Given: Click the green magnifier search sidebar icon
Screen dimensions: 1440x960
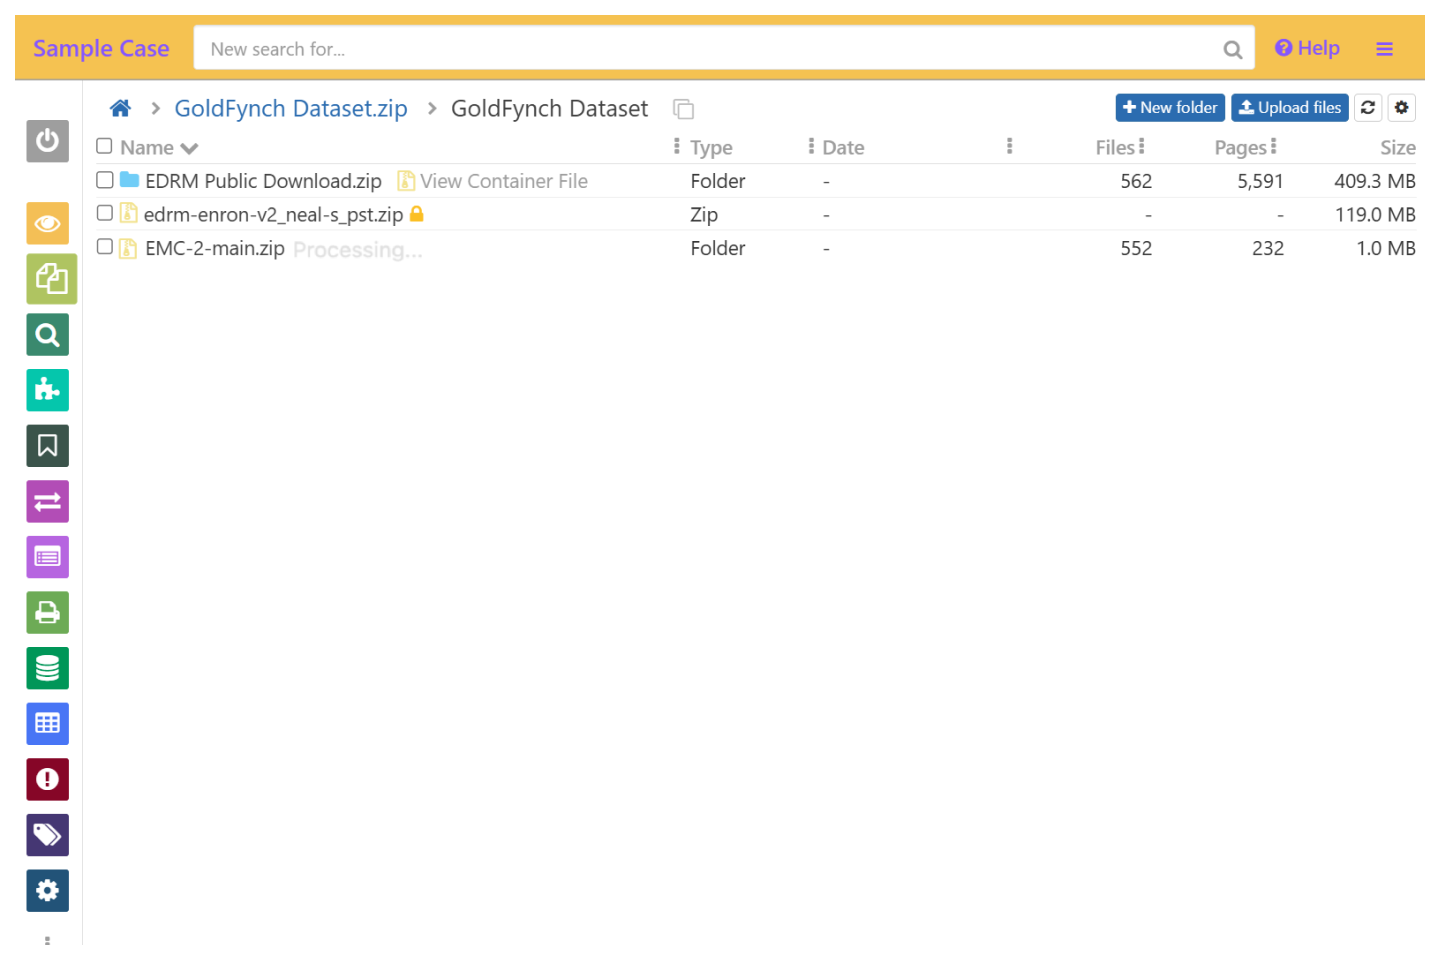Looking at the screenshot, I should point(47,335).
